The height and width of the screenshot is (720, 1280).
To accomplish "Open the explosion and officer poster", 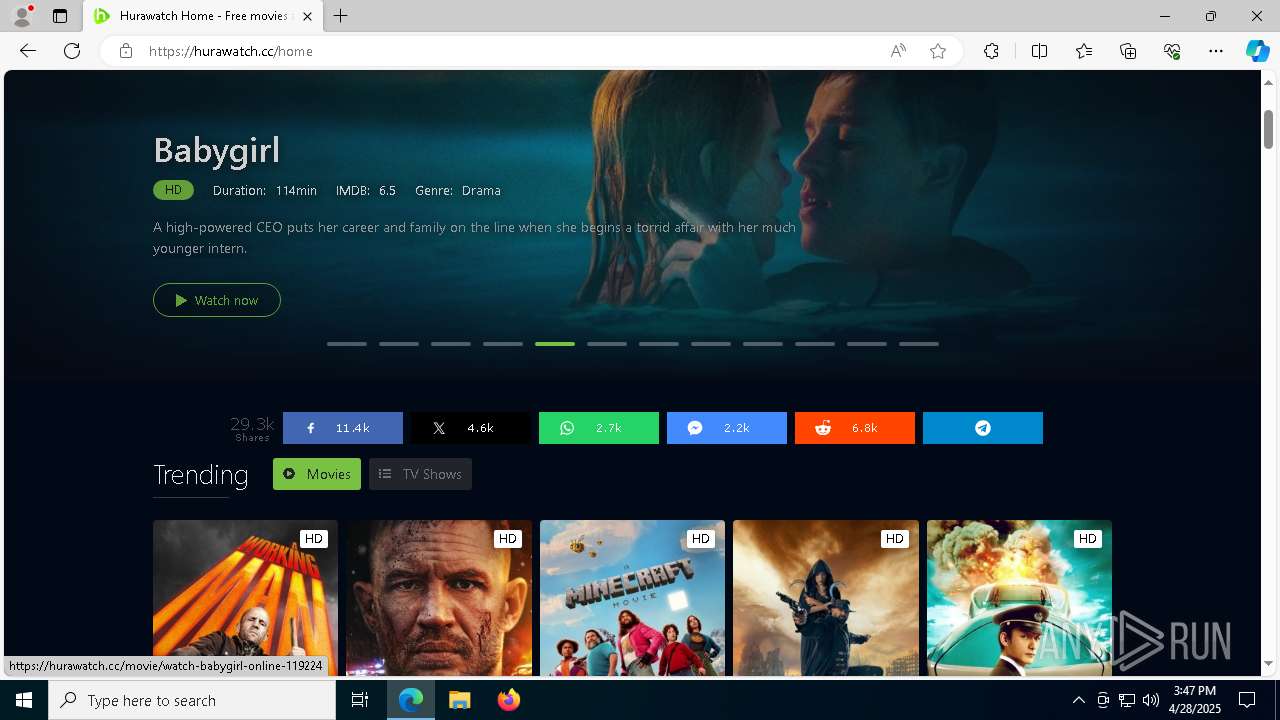I will [1019, 598].
